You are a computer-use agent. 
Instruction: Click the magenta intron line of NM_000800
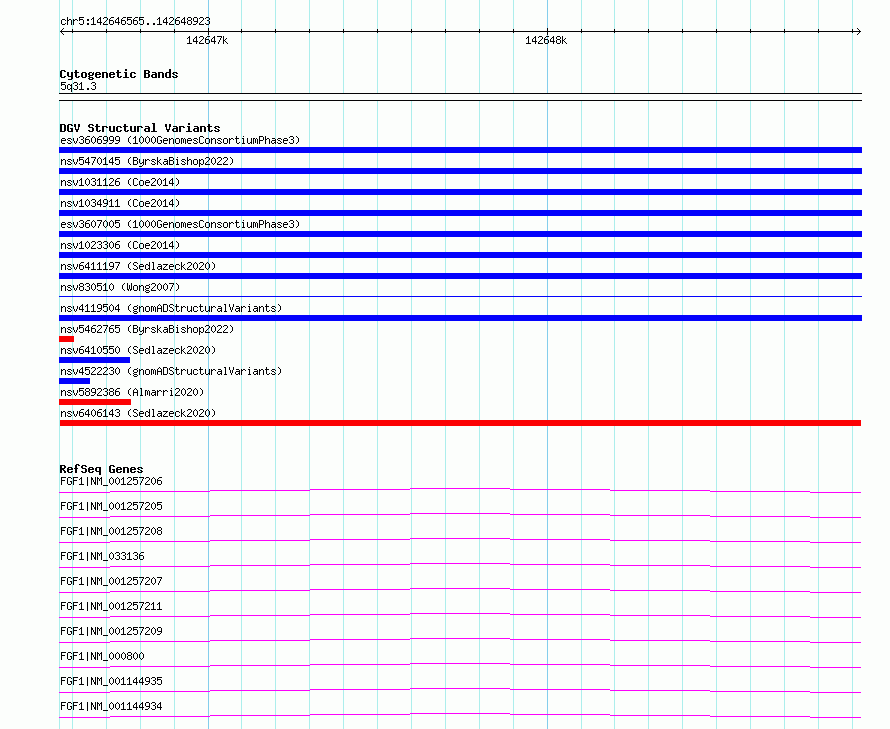coord(460,664)
